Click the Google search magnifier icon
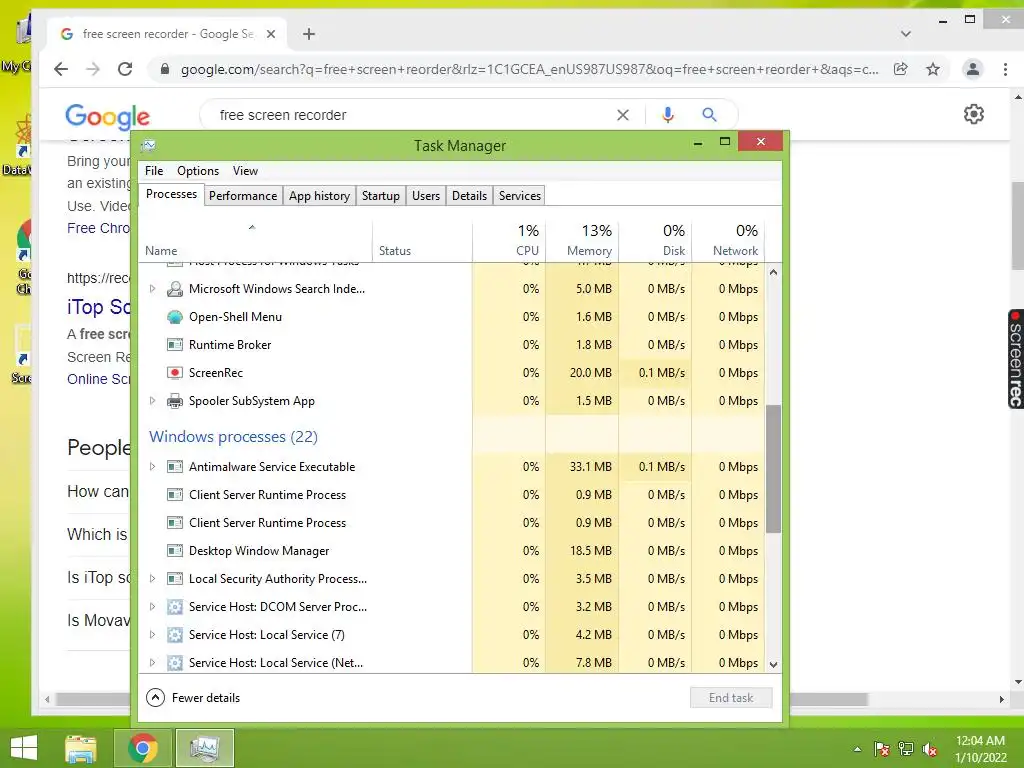Viewport: 1024px width, 768px height. click(709, 115)
